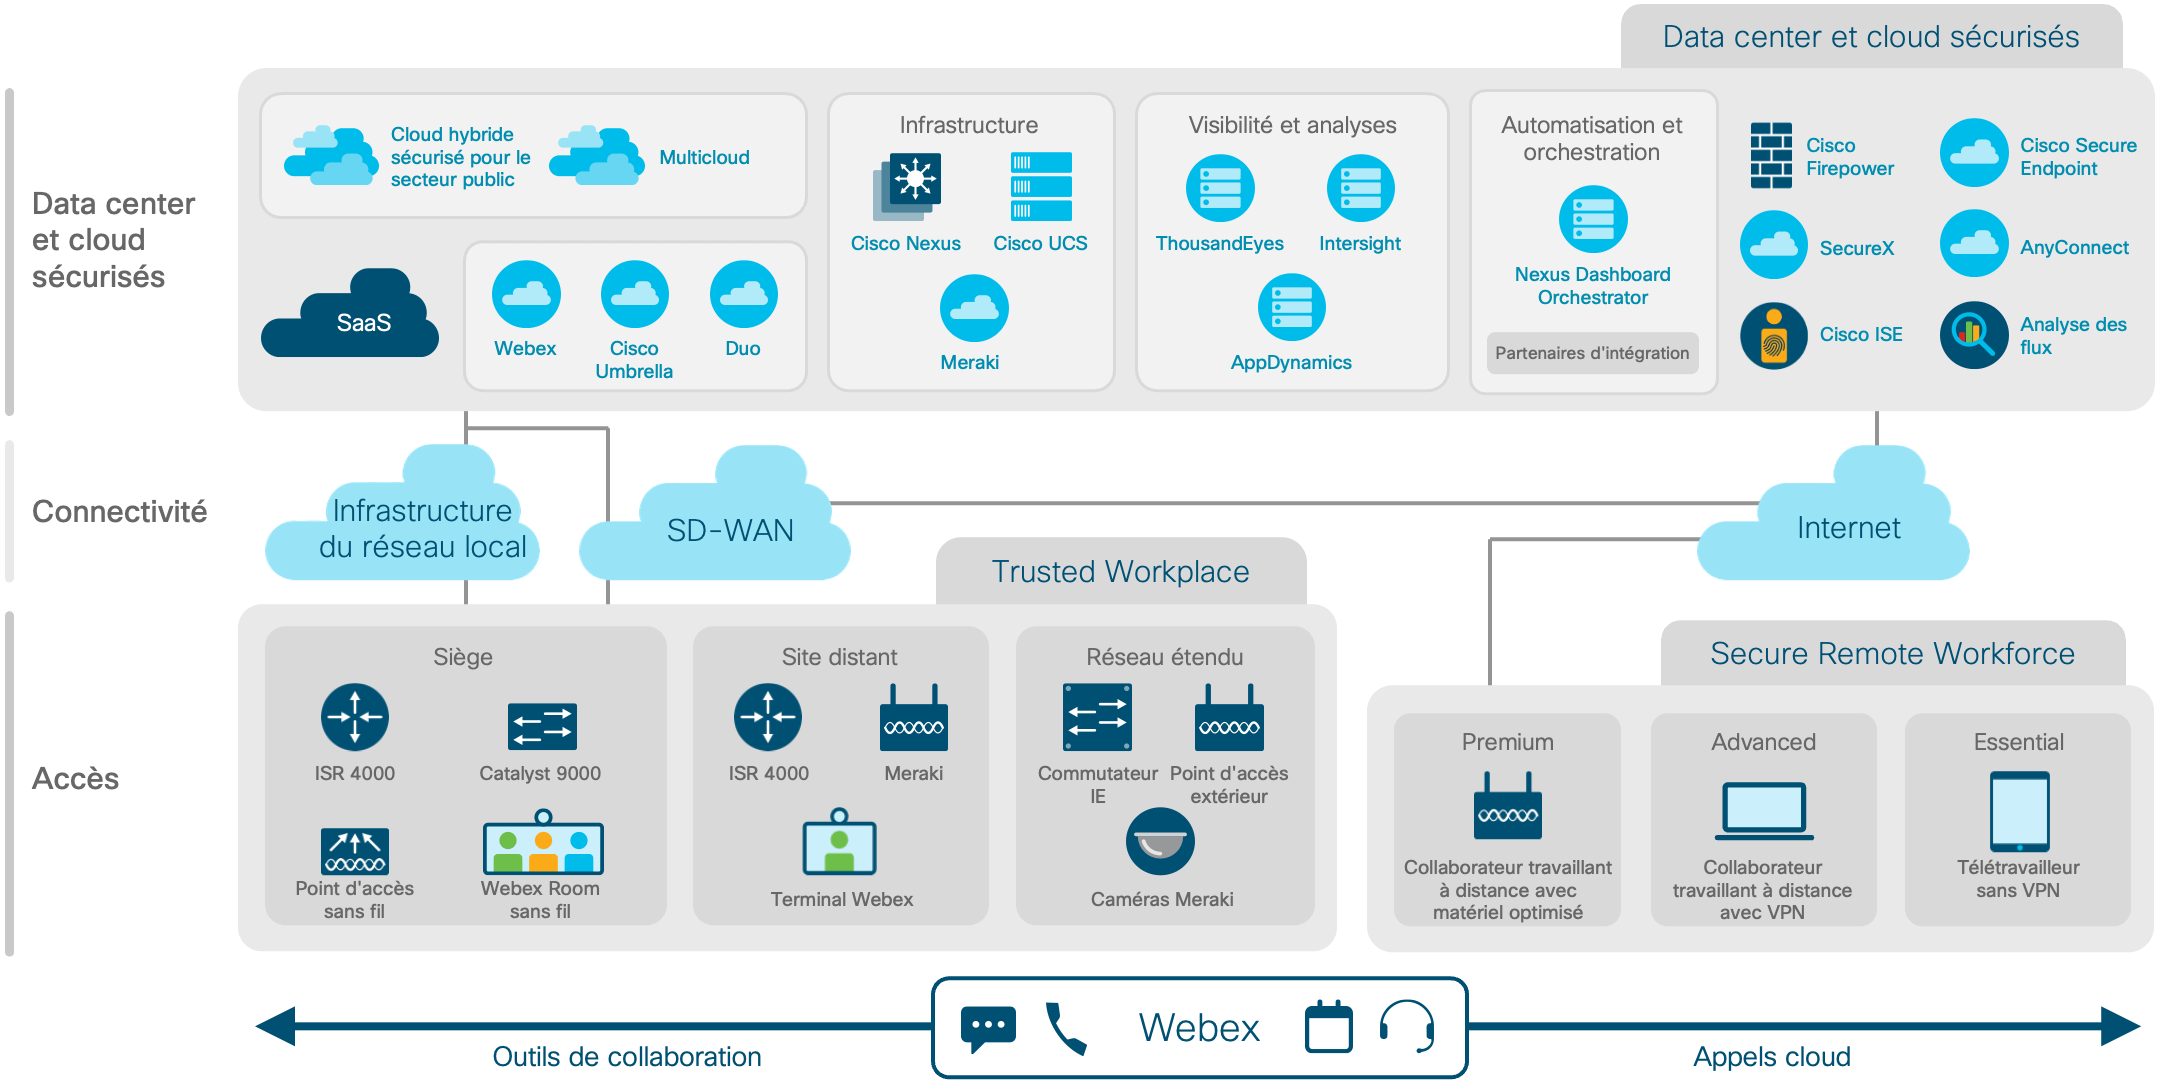Click the Télétravailleur sans VPN caption
Image resolution: width=2160 pixels, height=1080 pixels.
(2018, 879)
